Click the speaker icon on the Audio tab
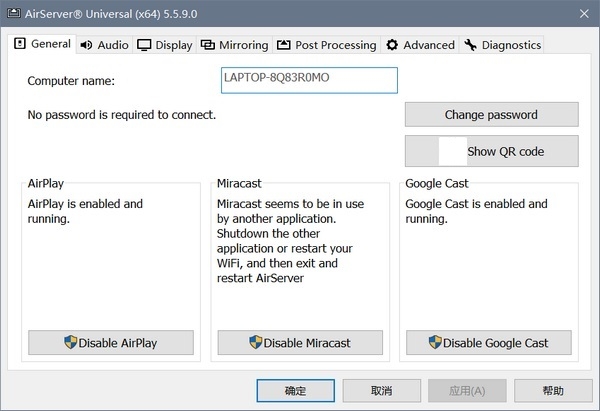This screenshot has width=600, height=411. click(x=86, y=45)
